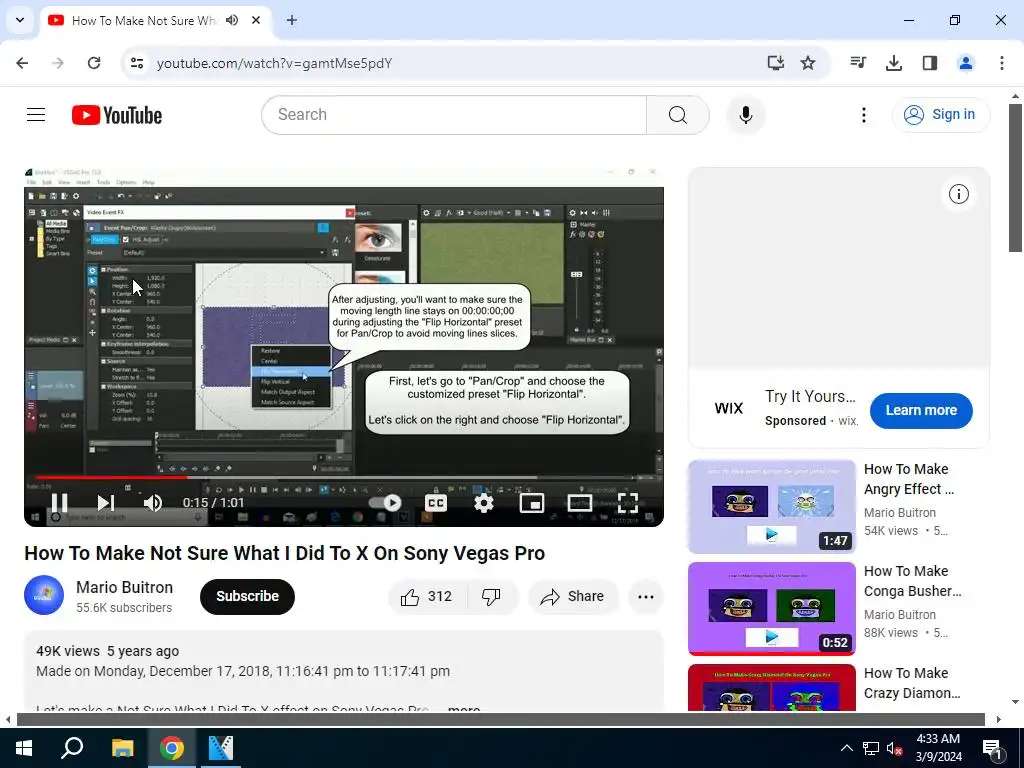Pause the video playback
This screenshot has height=768, width=1024.
59,502
